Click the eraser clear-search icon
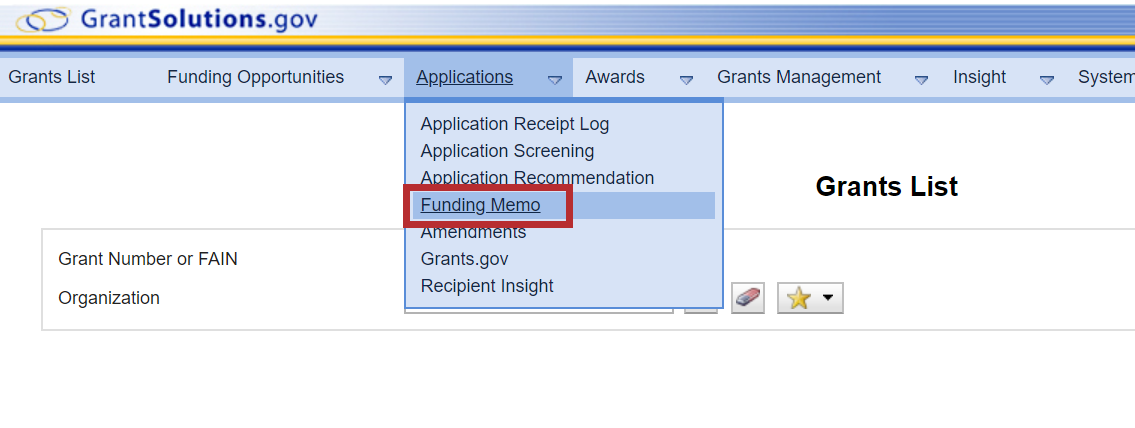Viewport: 1135px width, 428px height. (x=747, y=298)
